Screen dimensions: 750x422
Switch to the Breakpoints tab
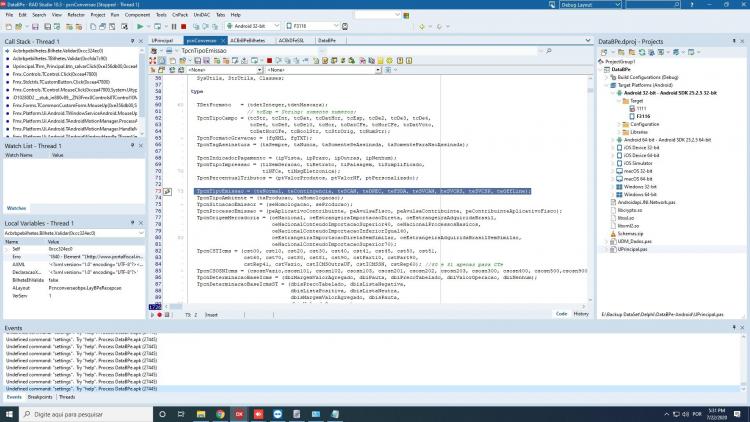pyautogui.click(x=40, y=397)
